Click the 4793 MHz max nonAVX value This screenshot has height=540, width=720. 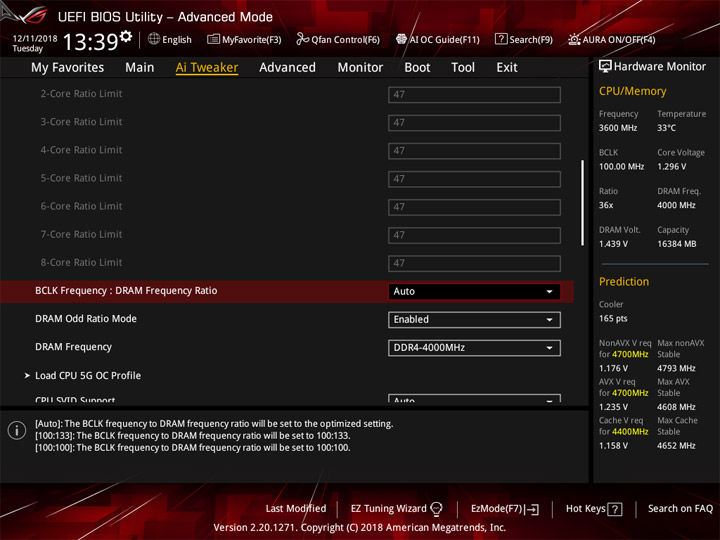(x=676, y=368)
